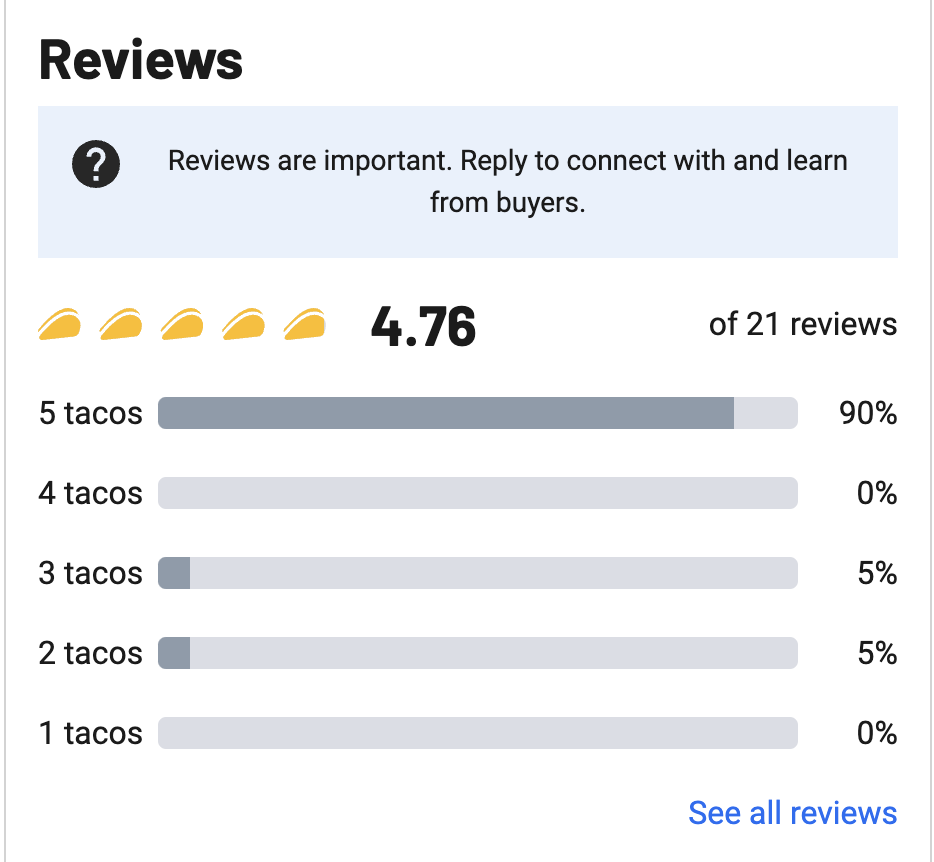
Task: Click the fifth taco rating icon
Action: tap(304, 324)
